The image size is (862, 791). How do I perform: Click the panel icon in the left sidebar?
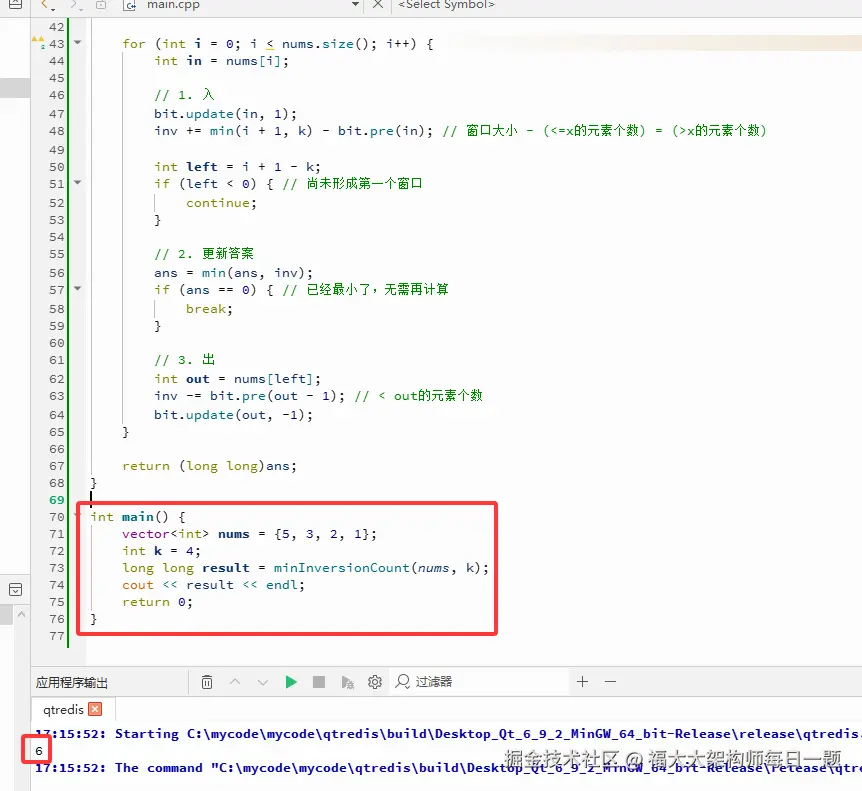[x=15, y=590]
